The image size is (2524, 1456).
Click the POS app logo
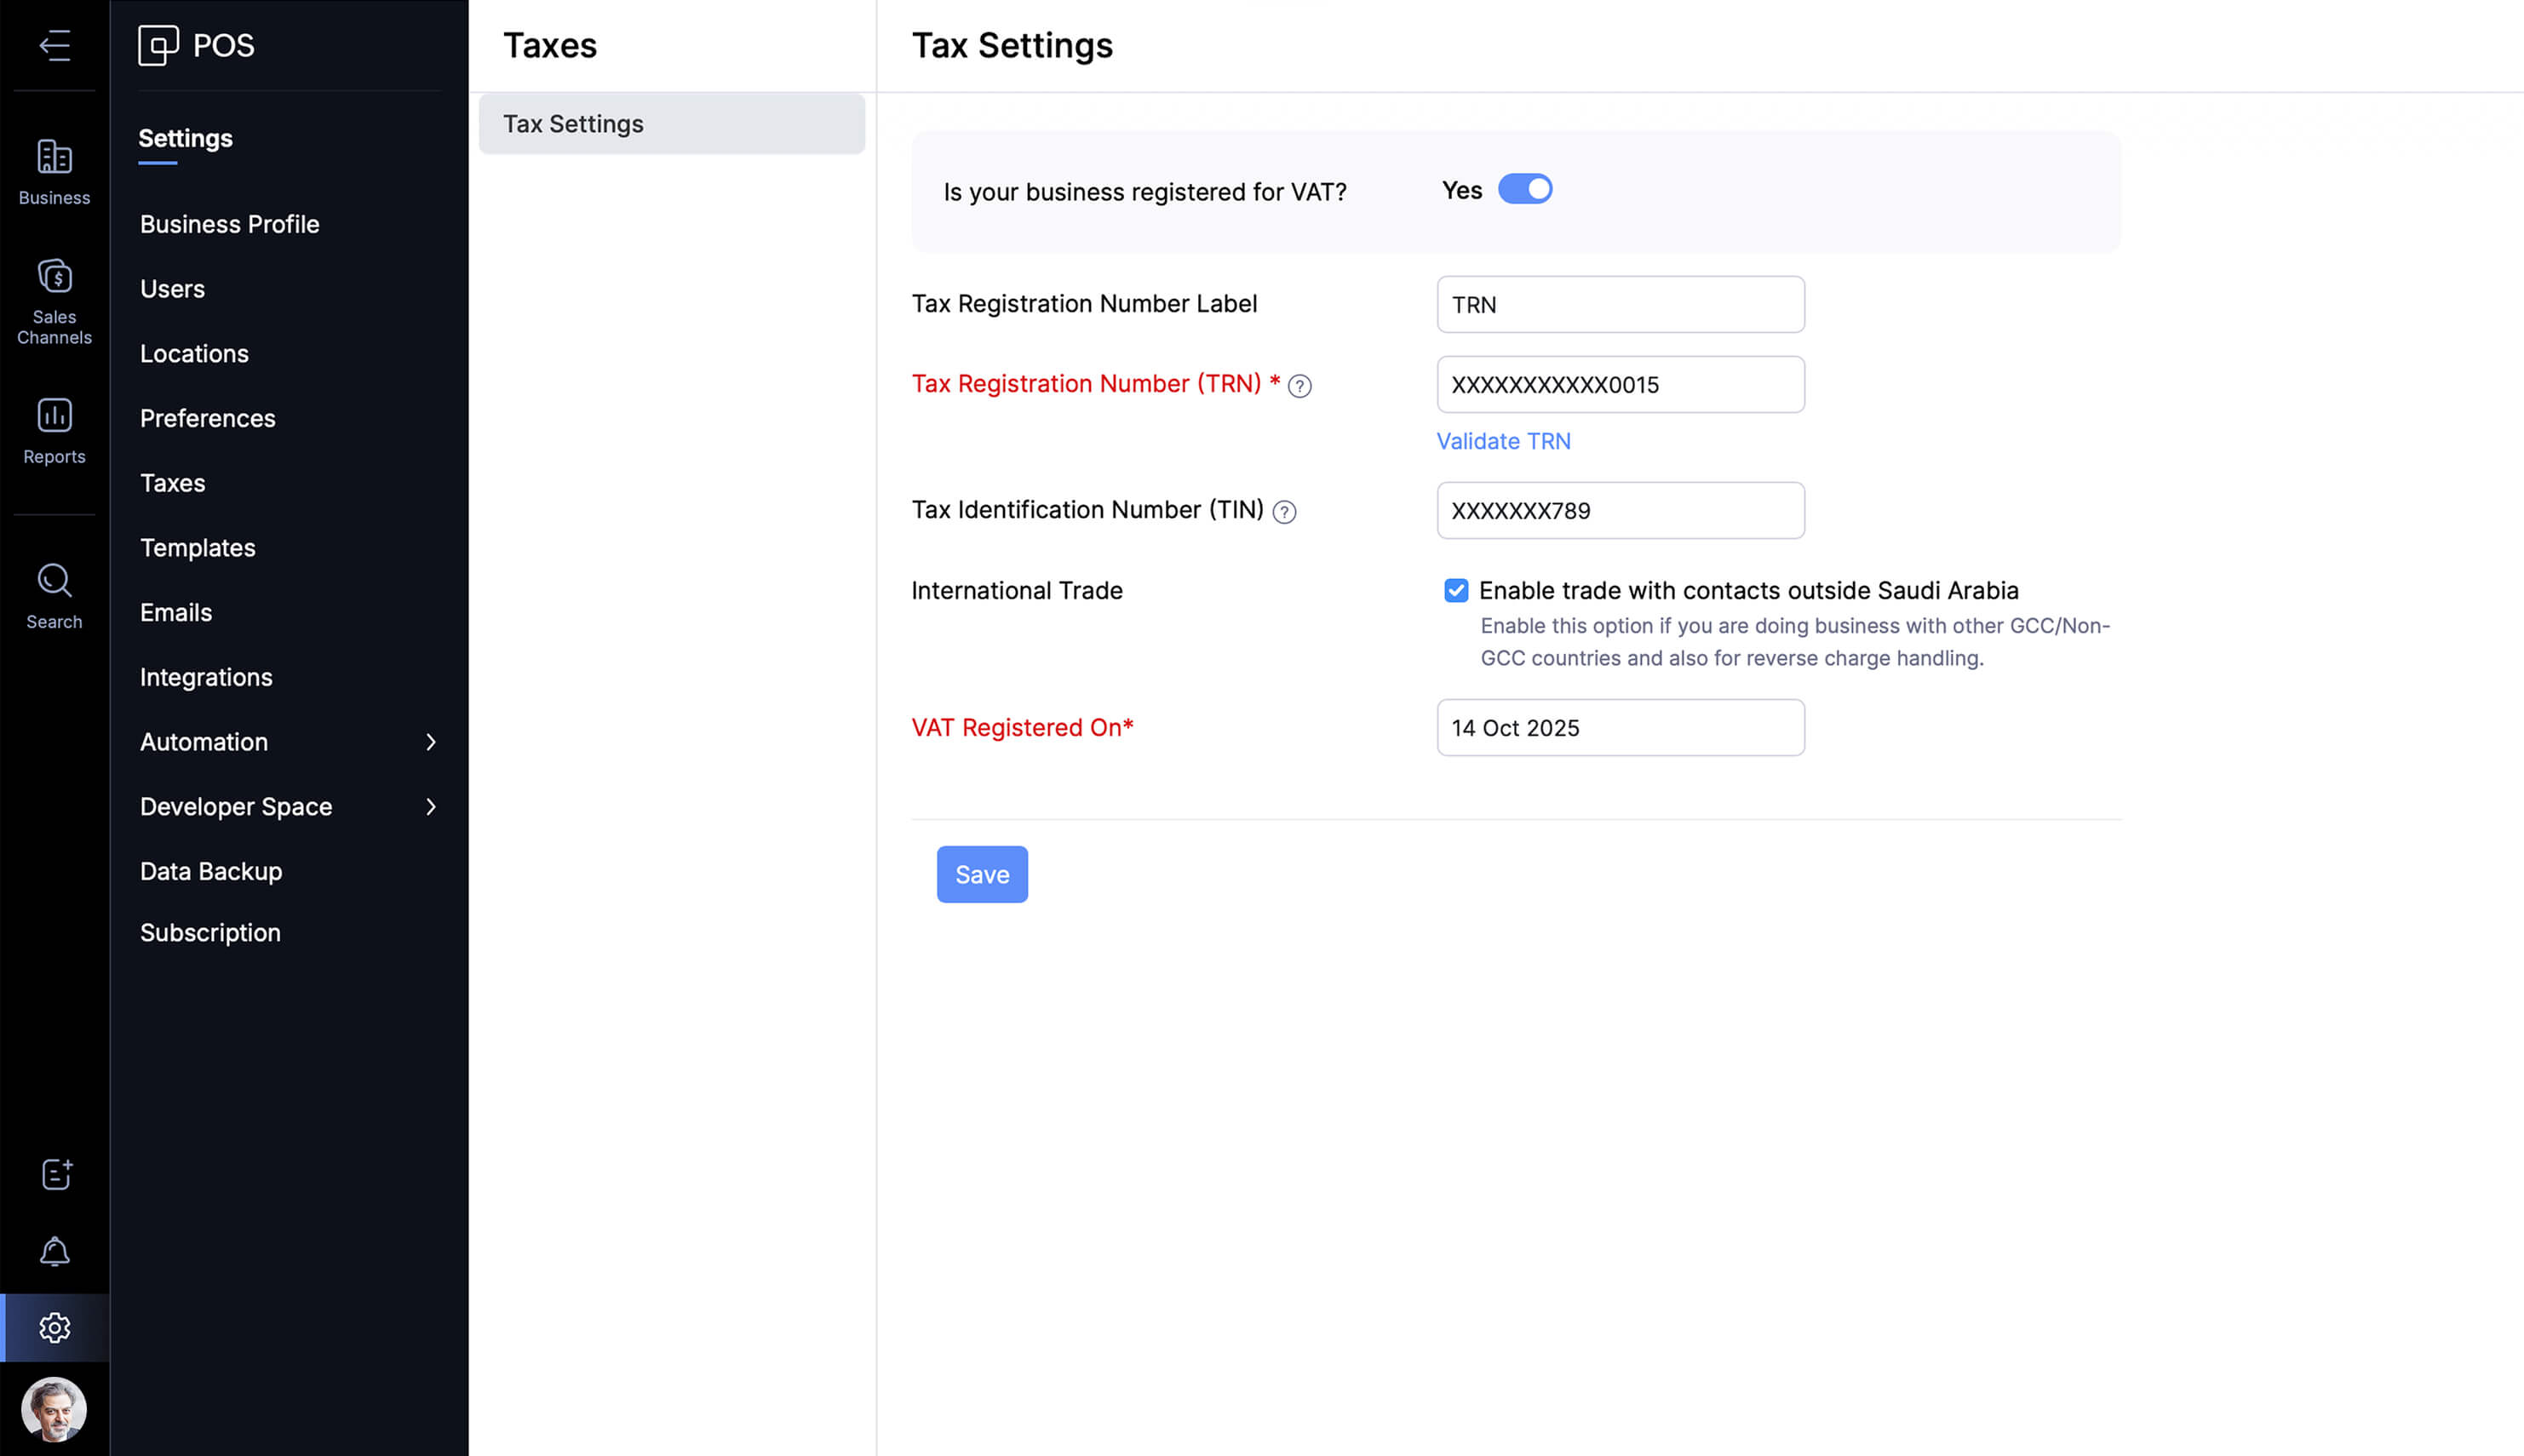tap(196, 45)
